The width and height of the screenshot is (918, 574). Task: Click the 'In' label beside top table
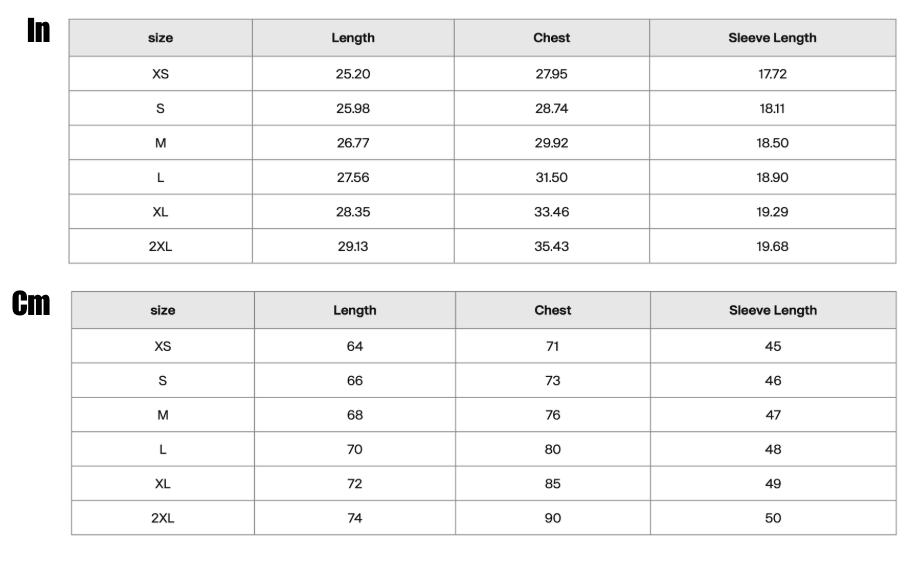[39, 30]
